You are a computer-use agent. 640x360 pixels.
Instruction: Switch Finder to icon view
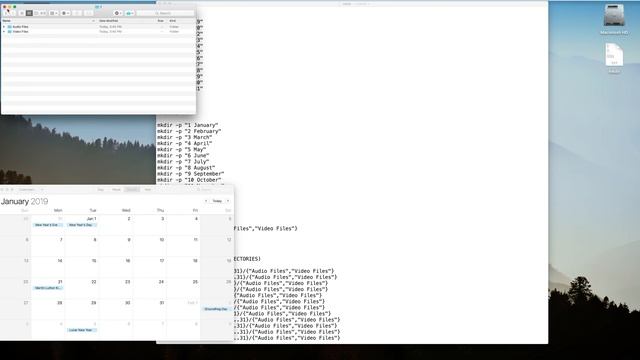pyautogui.click(x=22, y=13)
